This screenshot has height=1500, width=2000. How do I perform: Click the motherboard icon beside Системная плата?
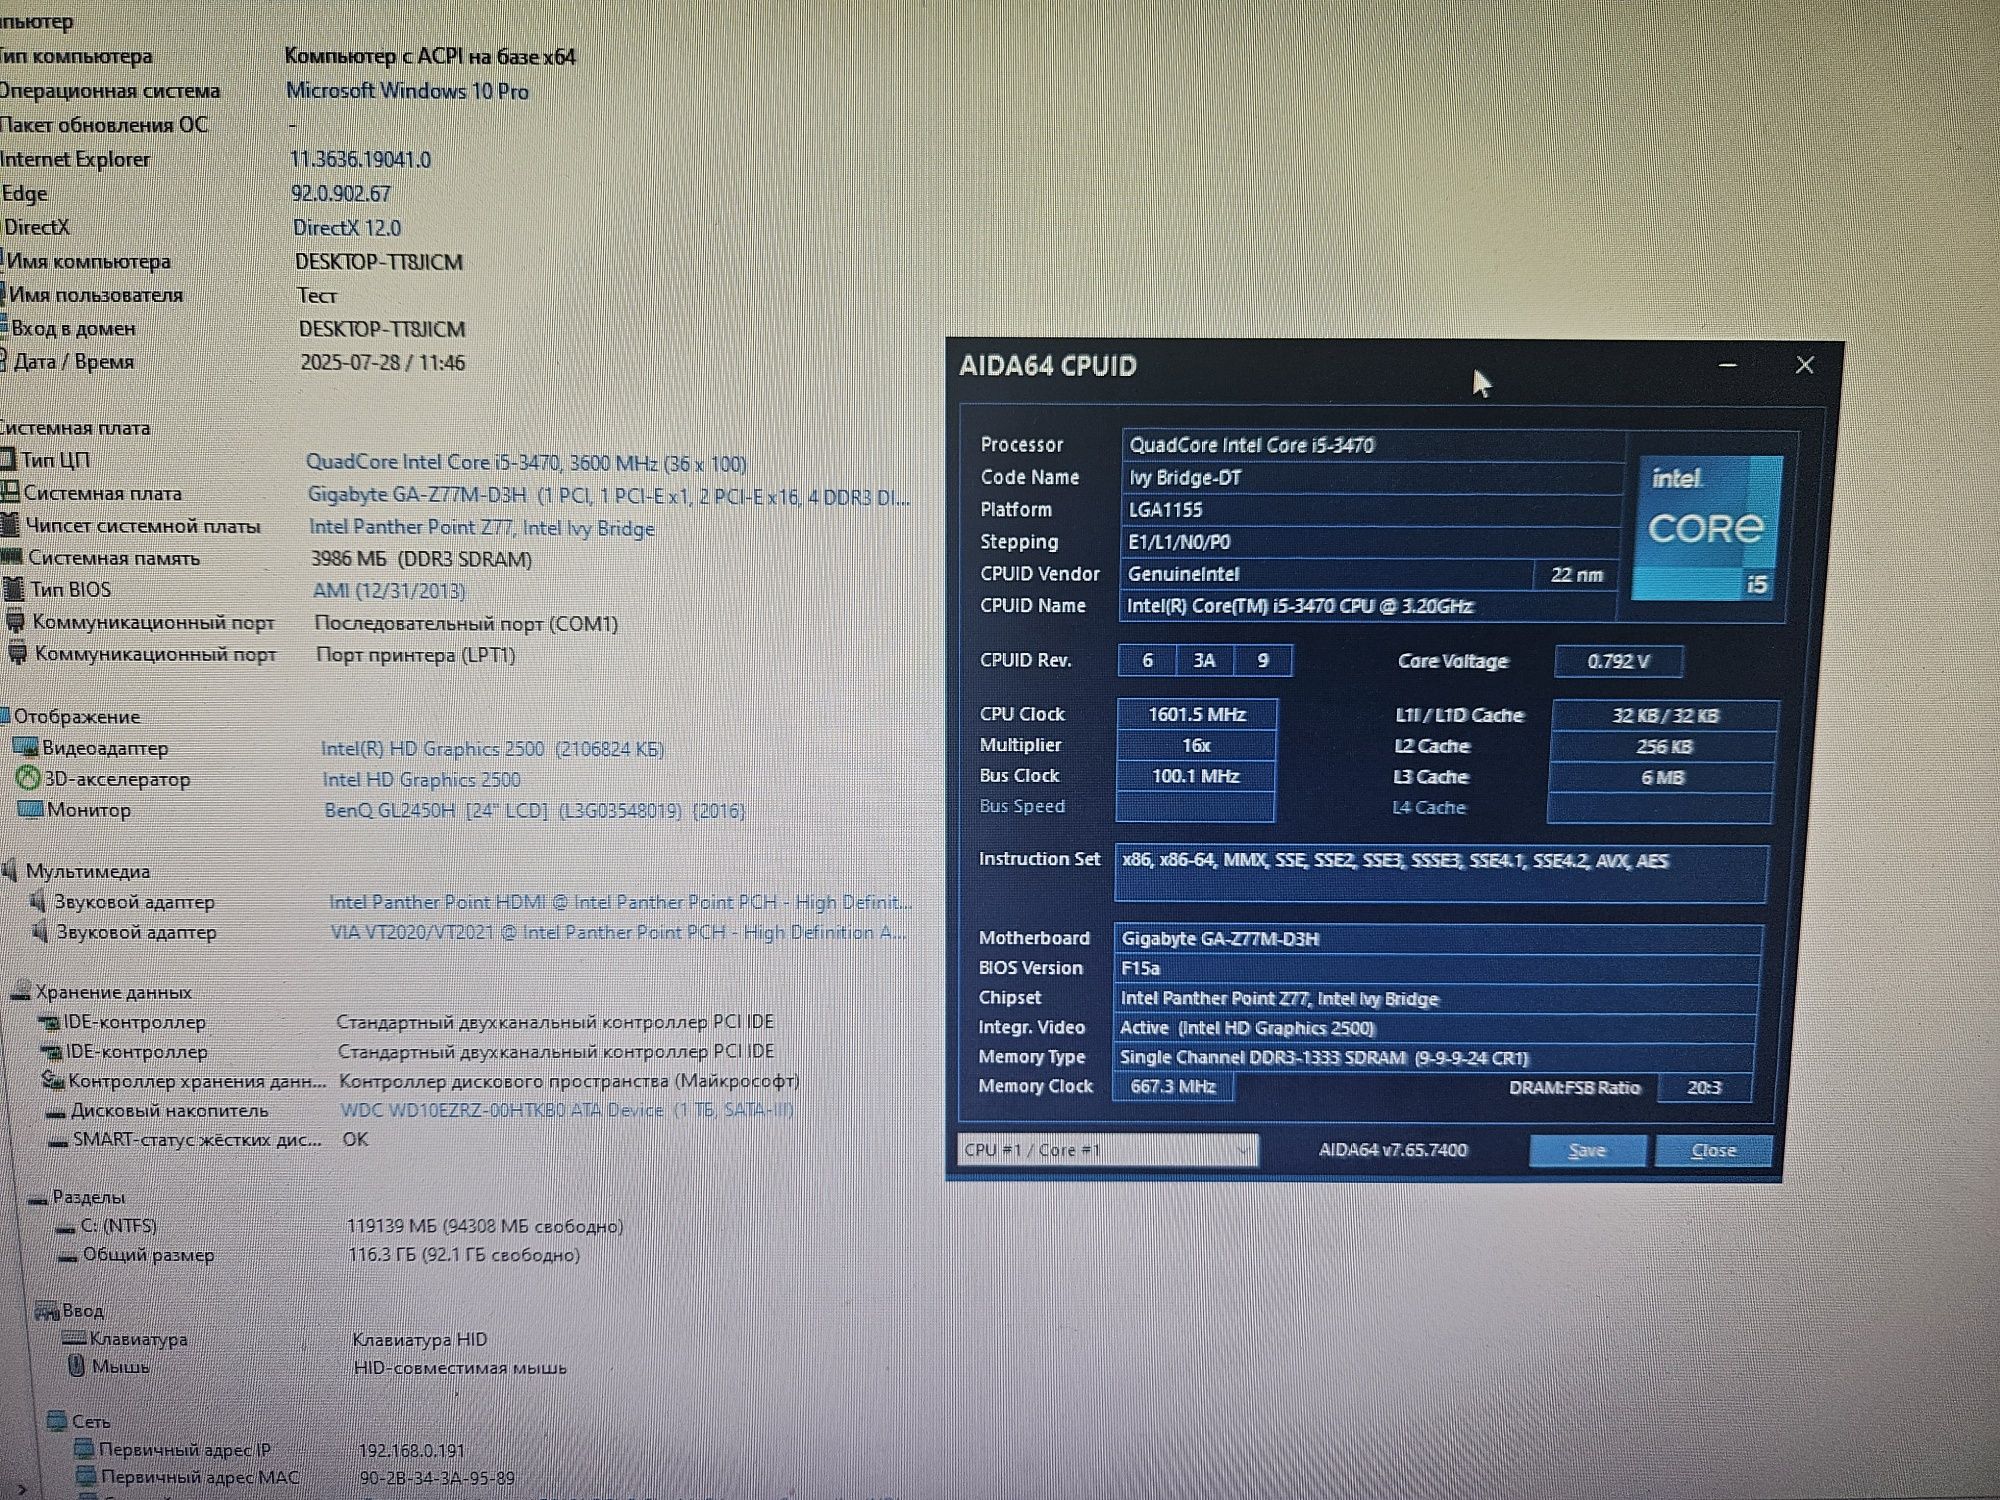[x=9, y=492]
